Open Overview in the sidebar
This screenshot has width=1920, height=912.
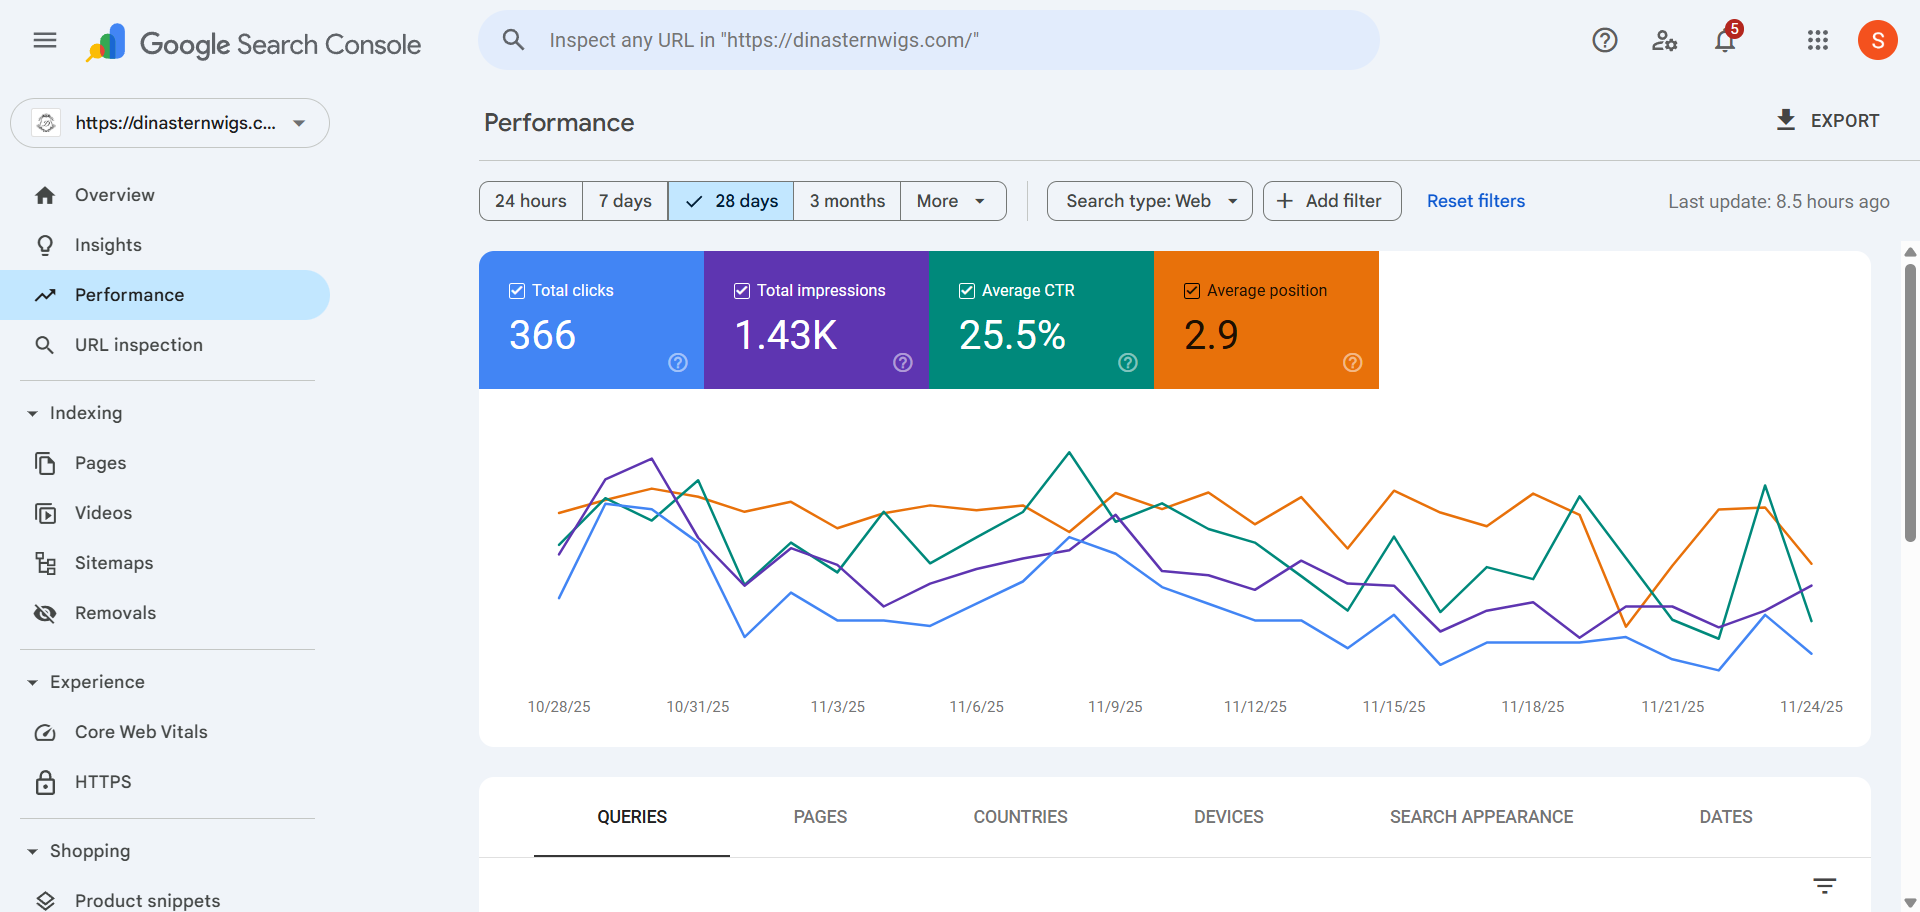click(165, 195)
